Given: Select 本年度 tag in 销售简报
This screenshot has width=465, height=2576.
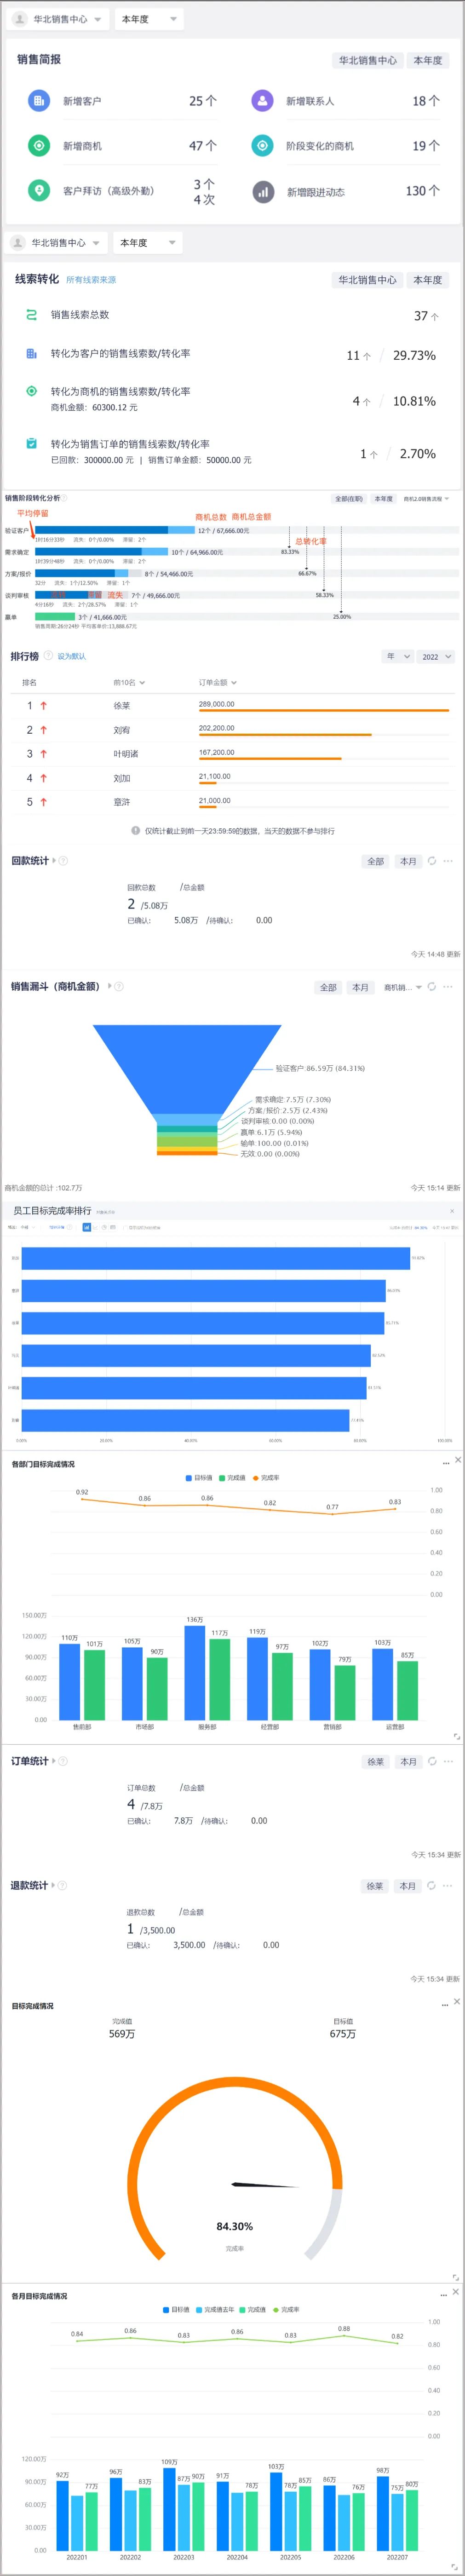Looking at the screenshot, I should 428,60.
